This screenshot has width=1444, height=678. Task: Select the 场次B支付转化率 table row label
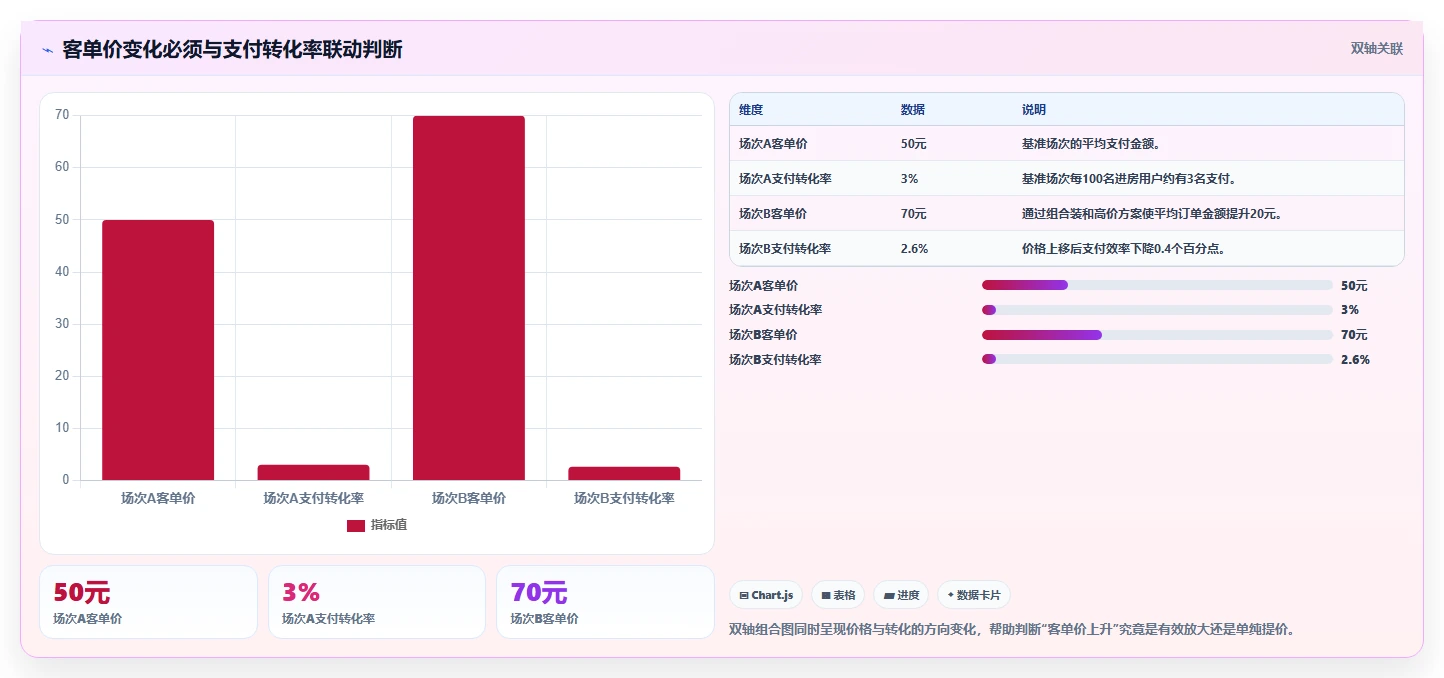pos(785,249)
